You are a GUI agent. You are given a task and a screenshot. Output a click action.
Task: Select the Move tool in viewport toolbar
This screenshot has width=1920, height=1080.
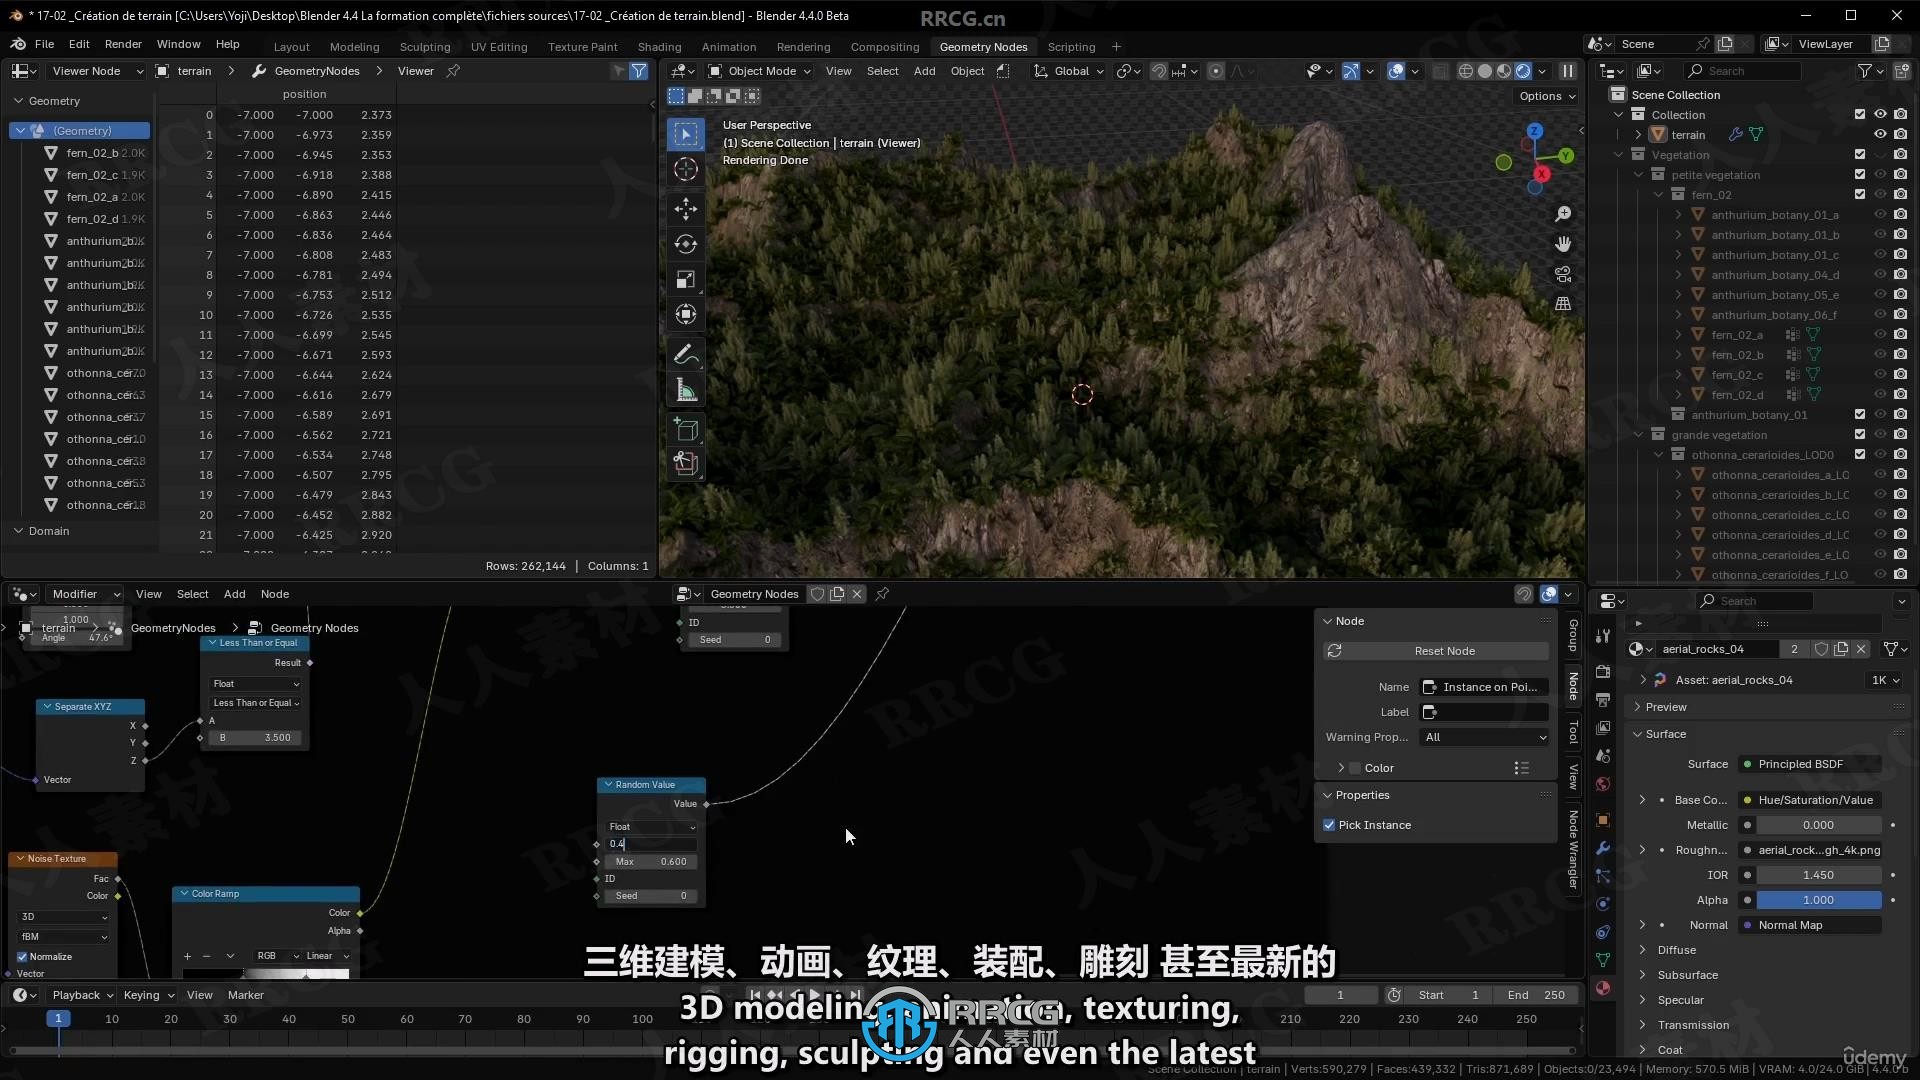coord(686,208)
